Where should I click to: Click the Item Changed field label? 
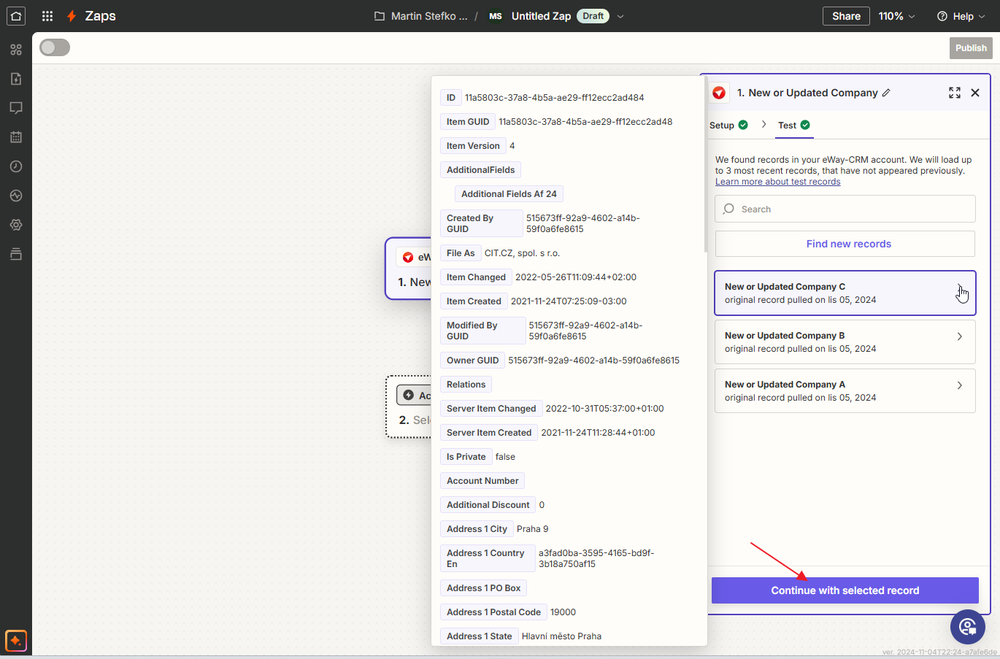(x=476, y=278)
